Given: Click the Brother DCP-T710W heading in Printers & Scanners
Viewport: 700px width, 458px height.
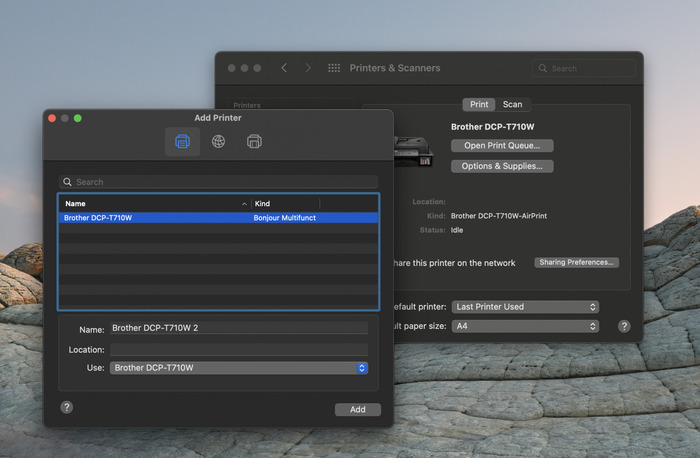Looking at the screenshot, I should pyautogui.click(x=492, y=127).
